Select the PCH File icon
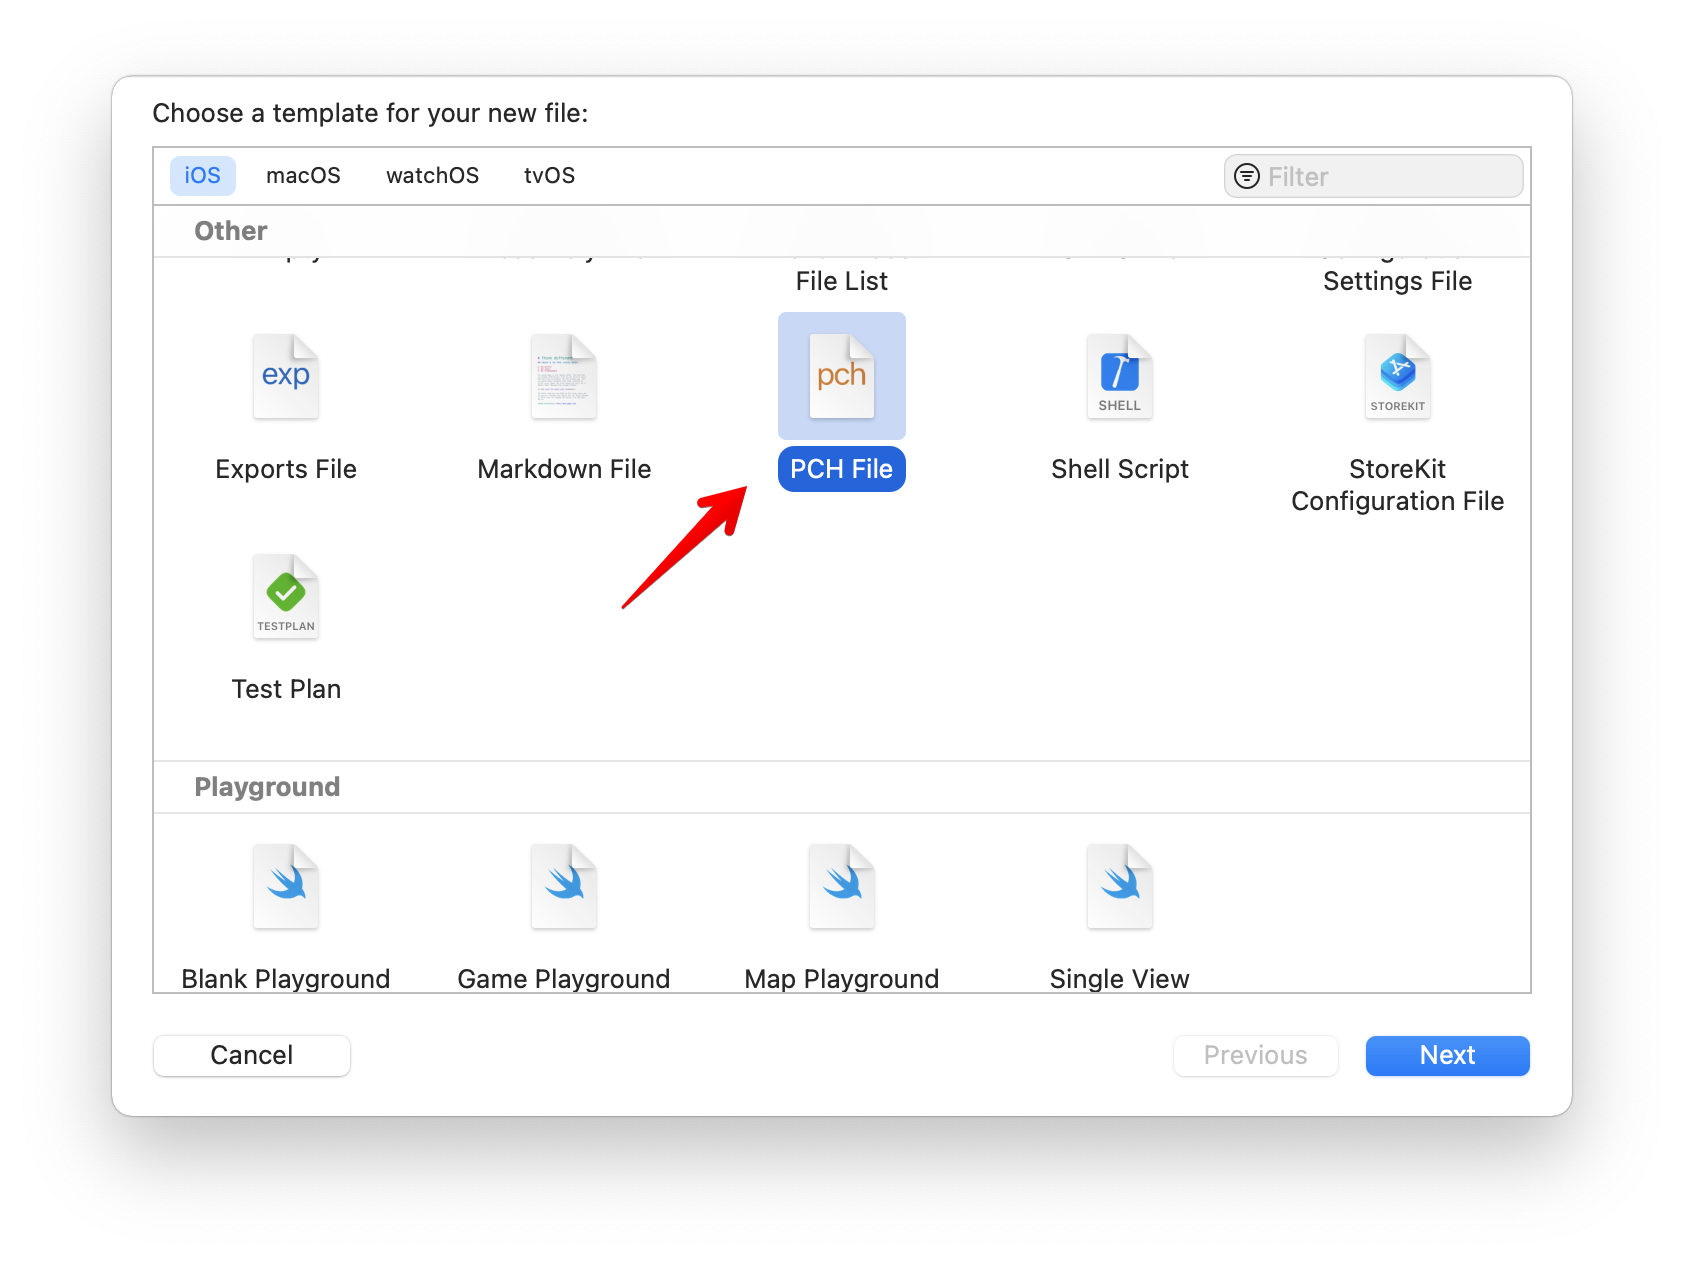The height and width of the screenshot is (1264, 1684). tap(842, 377)
